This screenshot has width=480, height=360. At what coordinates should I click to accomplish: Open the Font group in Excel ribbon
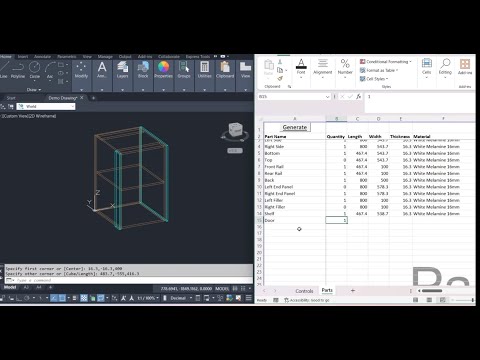301,68
